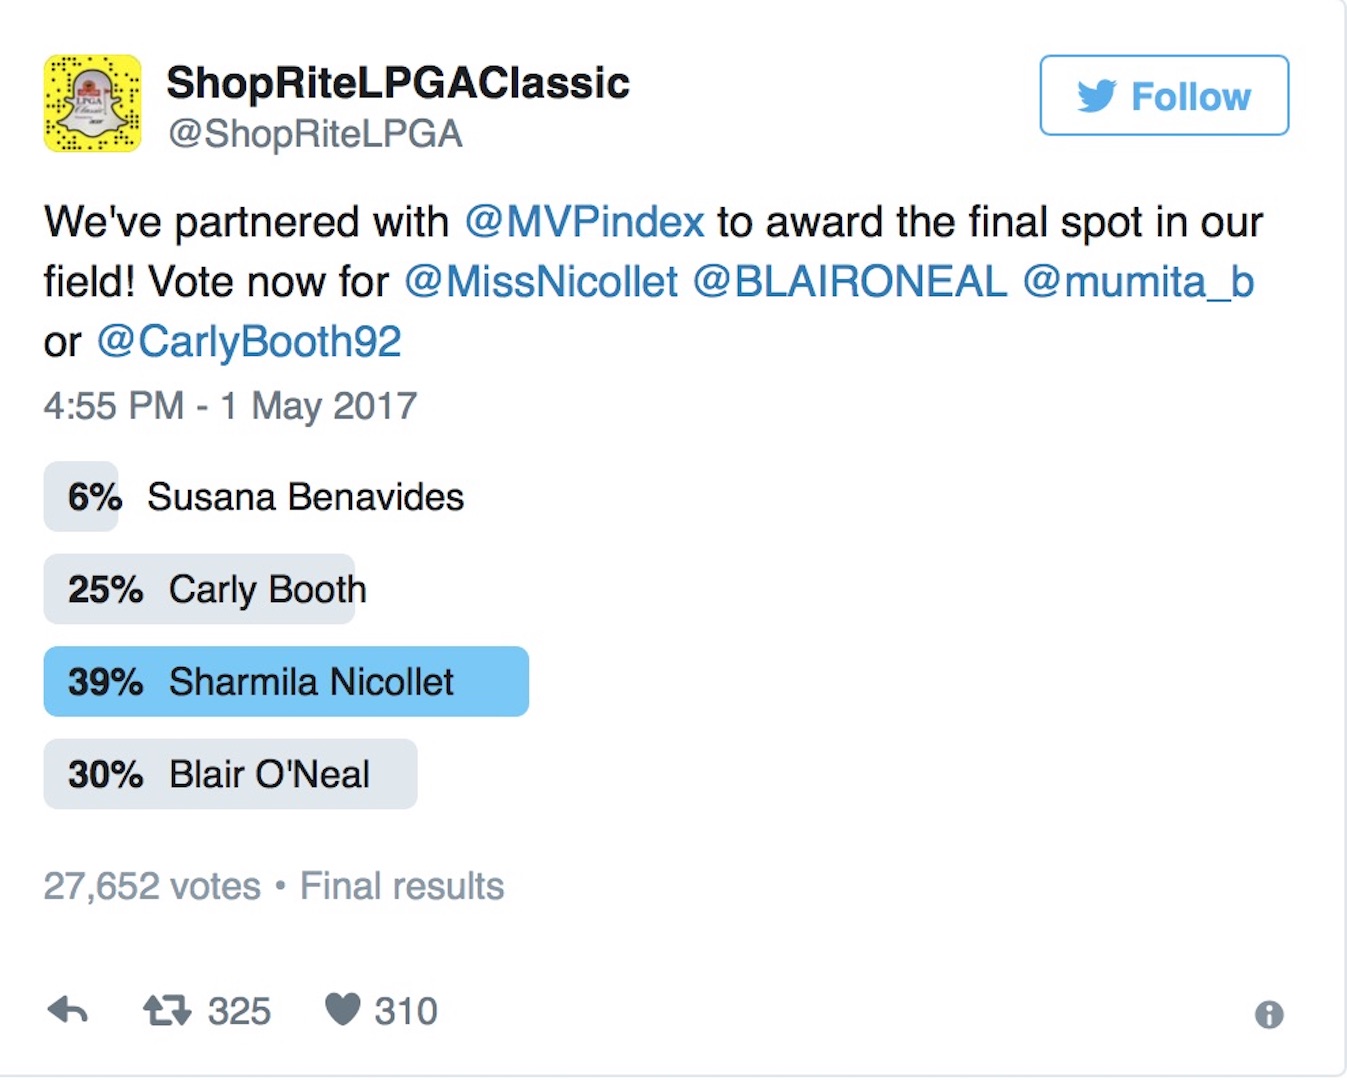The height and width of the screenshot is (1080, 1347).
Task: Open the 4:55 PM - 1 May 2017 timestamp
Action: point(230,406)
